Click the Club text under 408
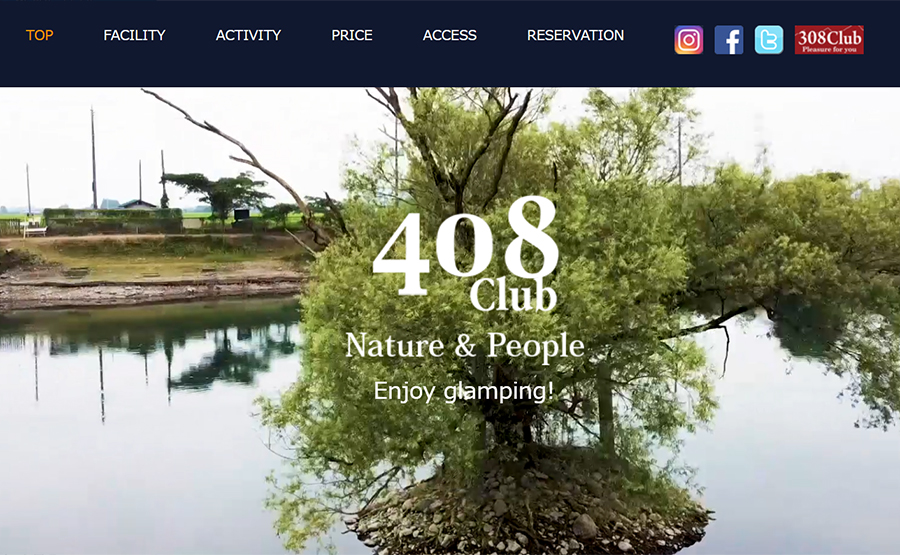The image size is (900, 555). pyautogui.click(x=513, y=295)
